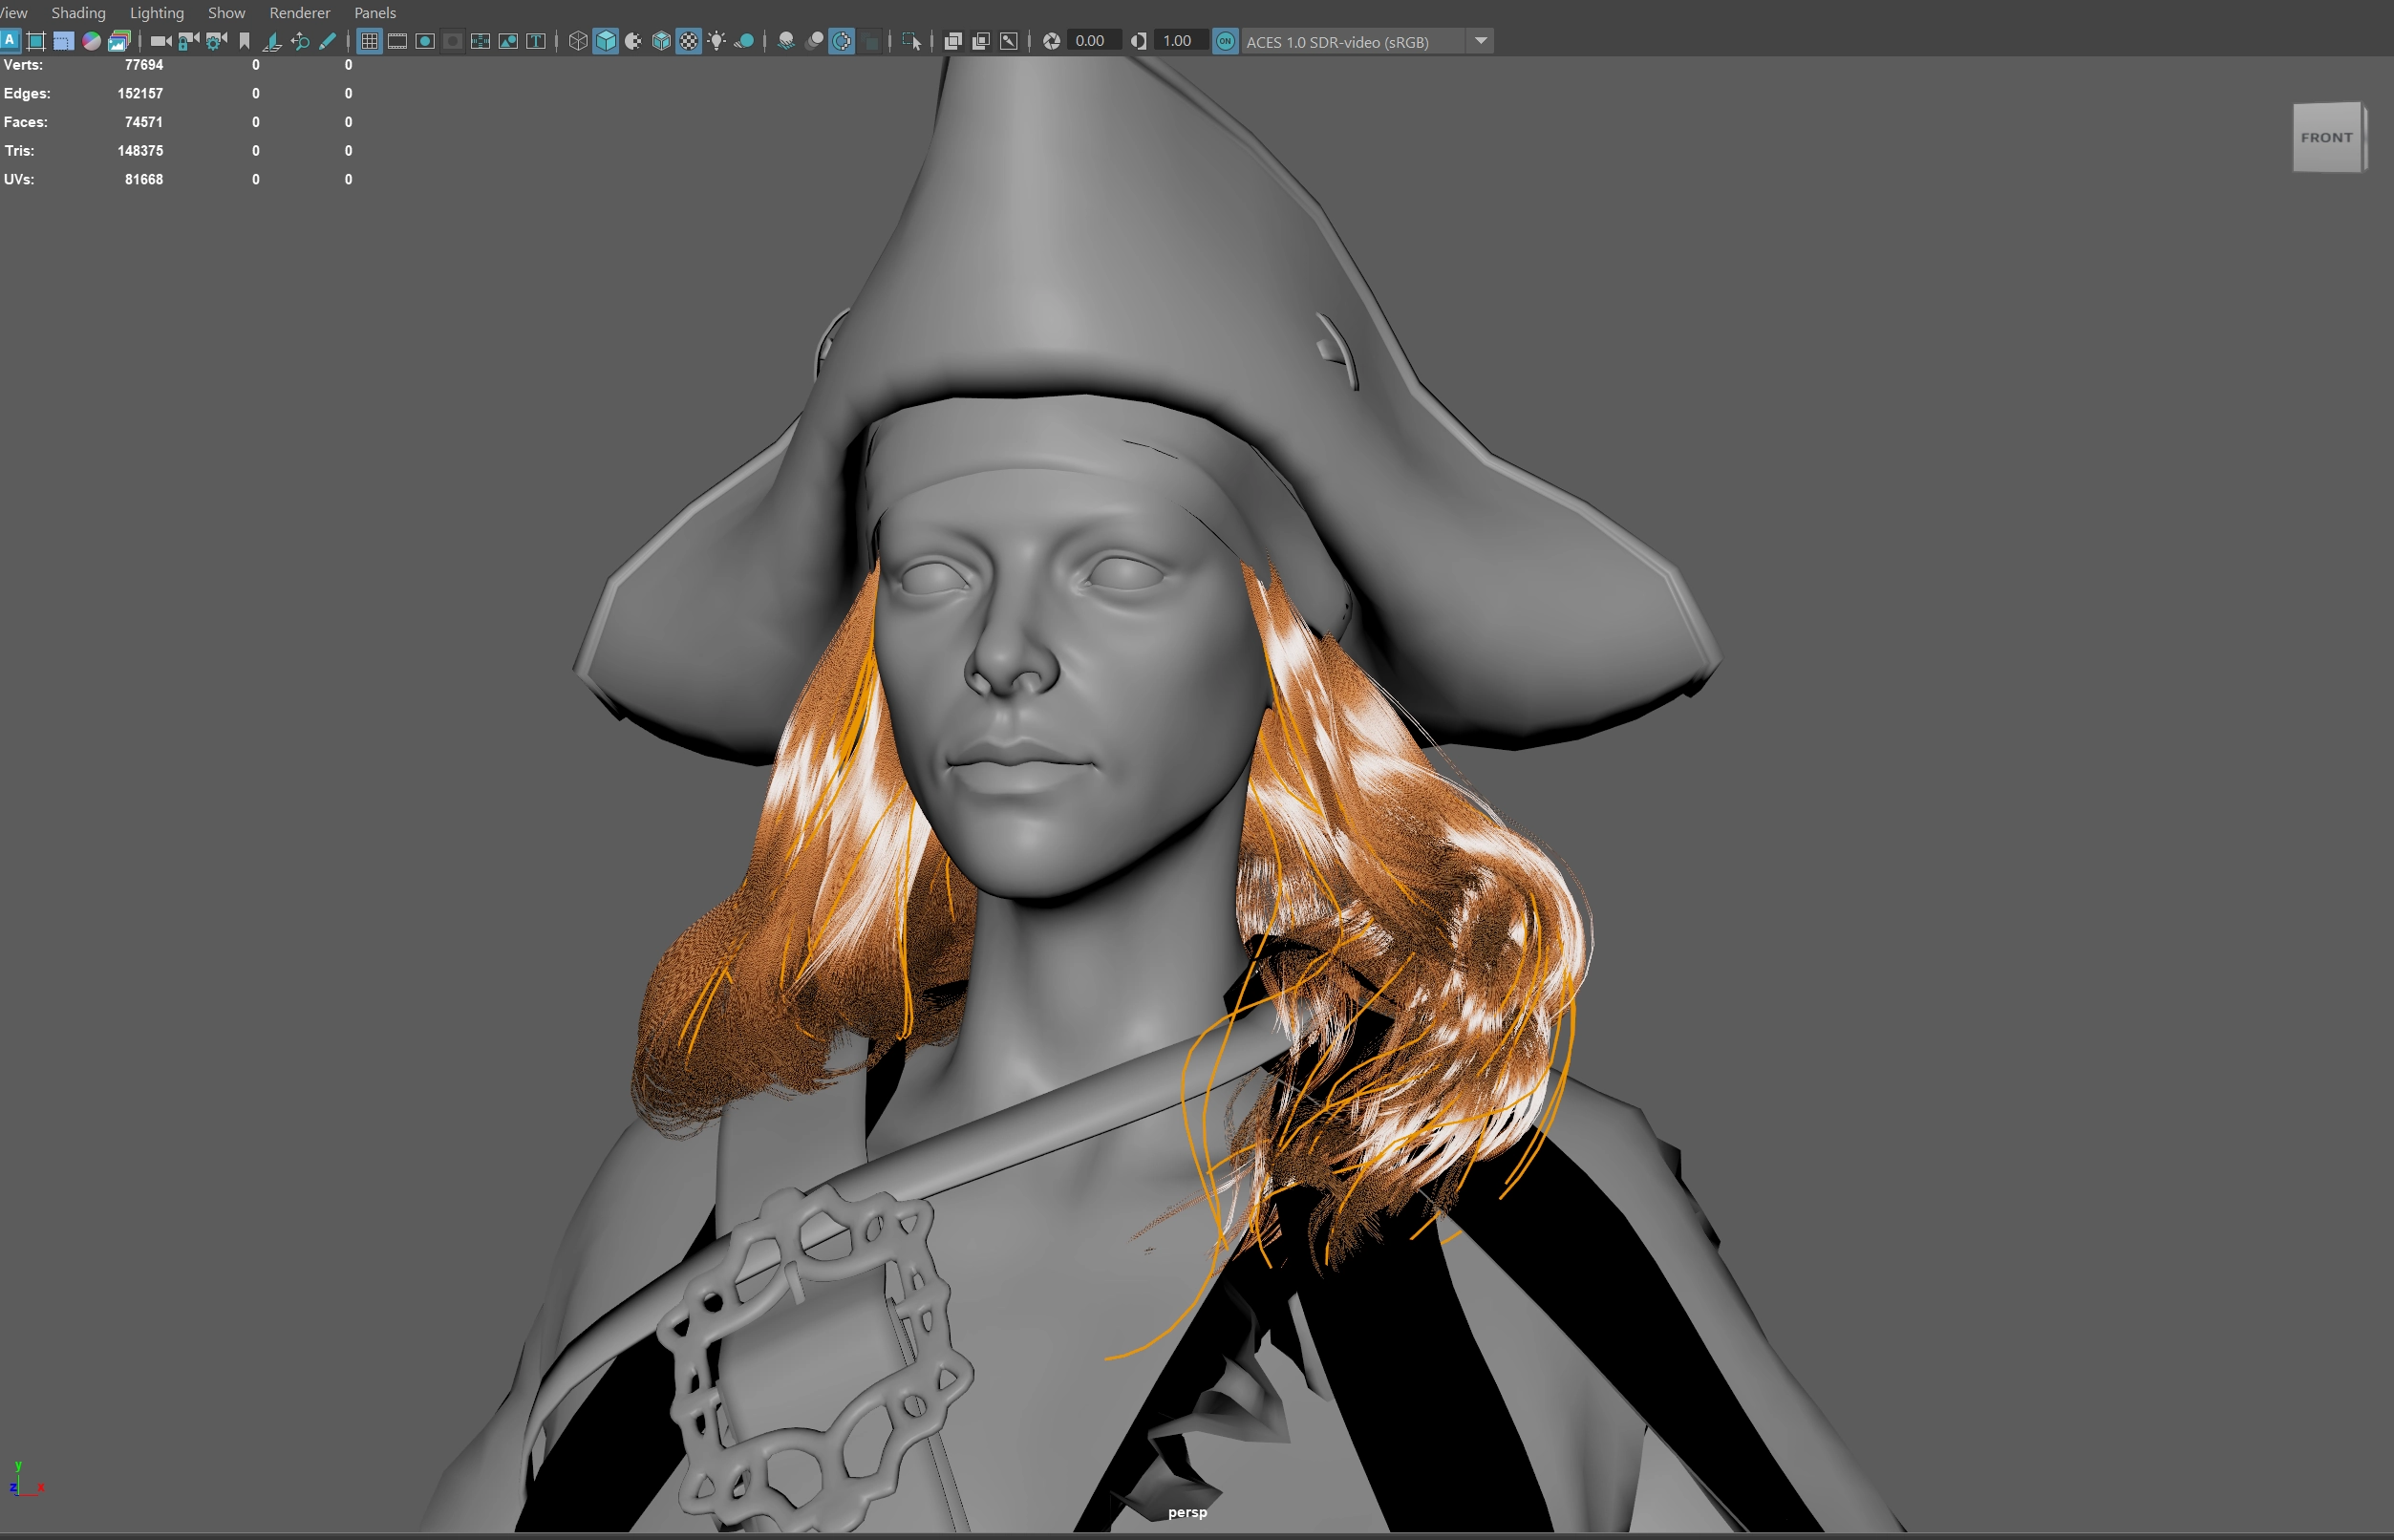
Task: Open the Lighting menu
Action: pos(156,13)
